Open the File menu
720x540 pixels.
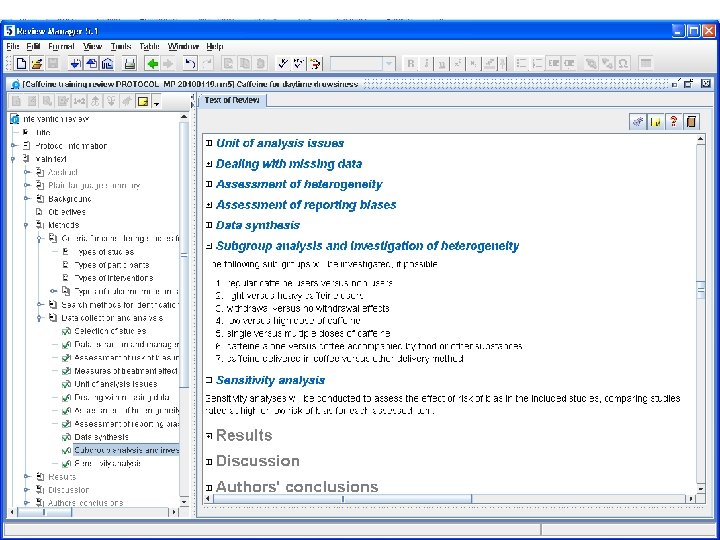point(12,46)
